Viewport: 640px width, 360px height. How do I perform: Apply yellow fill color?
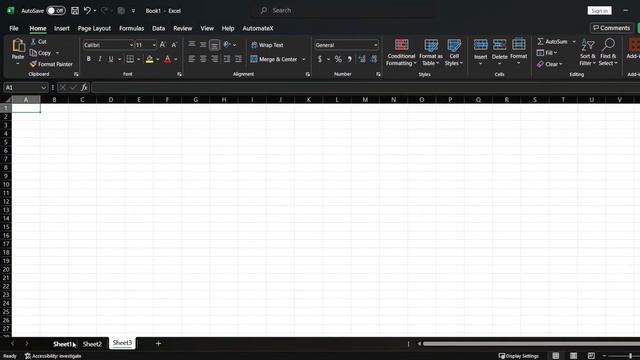(x=149, y=59)
